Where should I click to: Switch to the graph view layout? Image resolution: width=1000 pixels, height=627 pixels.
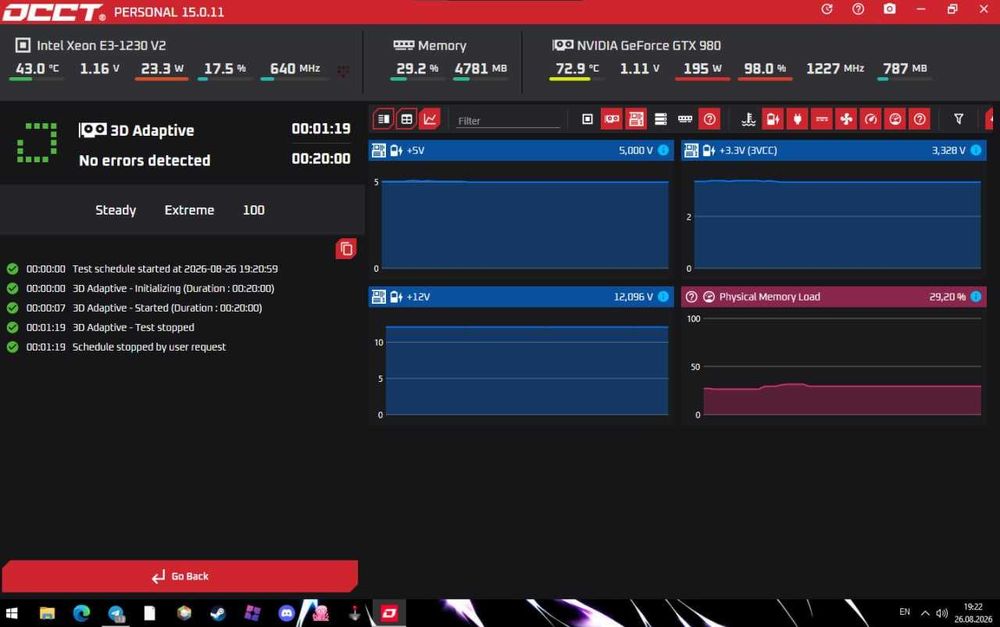point(430,119)
